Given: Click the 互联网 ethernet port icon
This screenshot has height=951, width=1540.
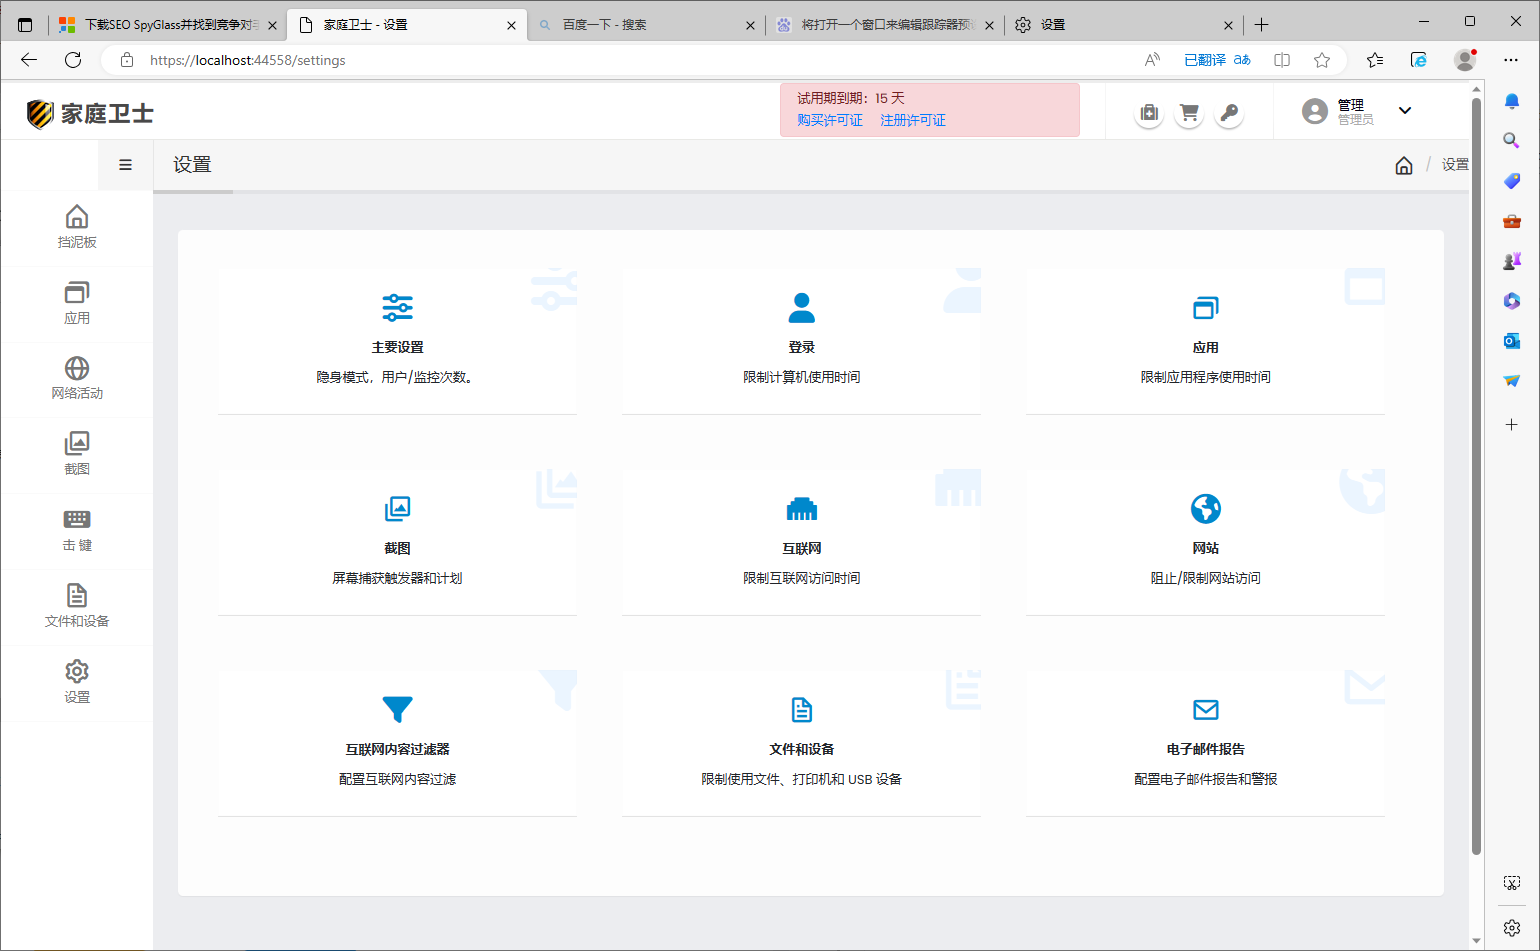Looking at the screenshot, I should tap(802, 509).
